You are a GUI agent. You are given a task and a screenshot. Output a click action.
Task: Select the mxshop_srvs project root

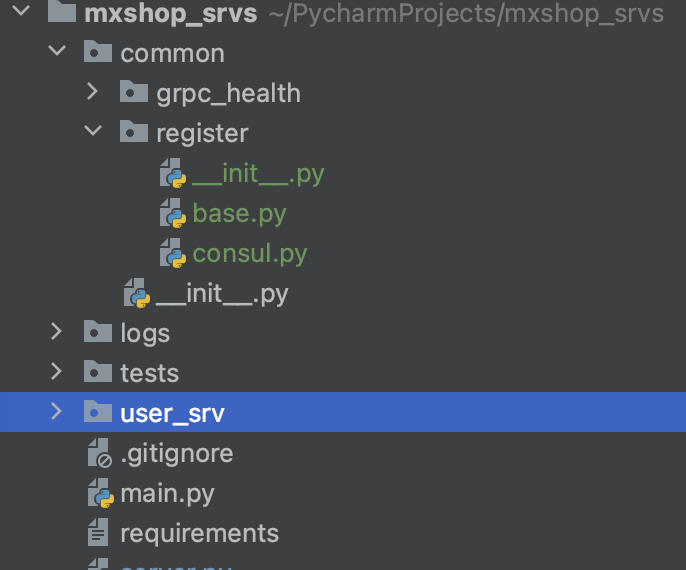pos(171,14)
